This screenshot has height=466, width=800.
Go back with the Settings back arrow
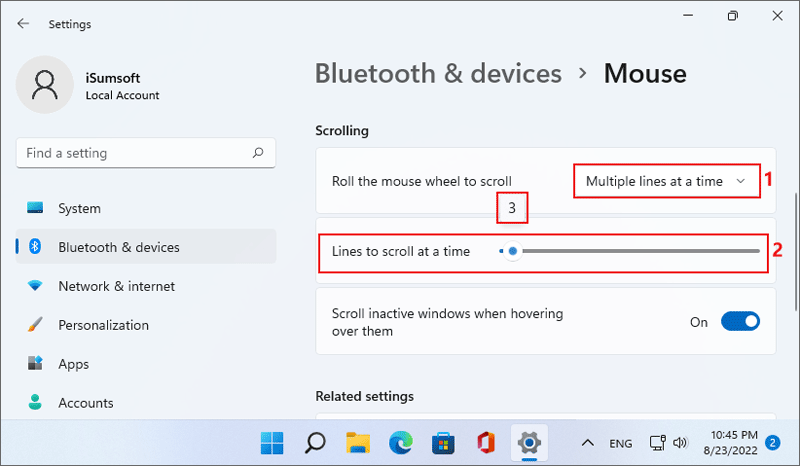point(23,23)
